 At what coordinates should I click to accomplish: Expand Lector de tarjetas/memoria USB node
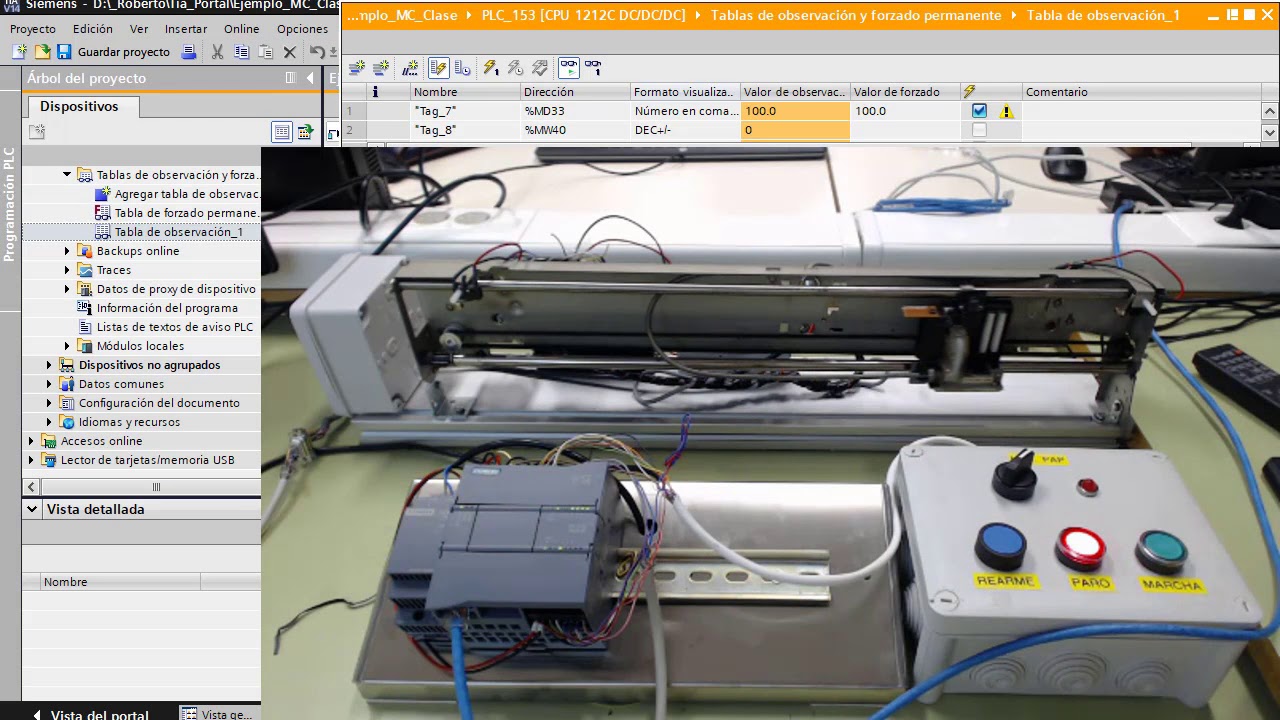tap(31, 460)
